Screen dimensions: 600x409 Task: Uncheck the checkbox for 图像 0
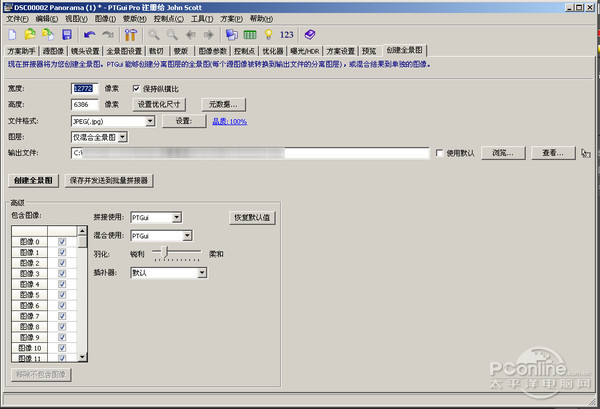coord(62,242)
